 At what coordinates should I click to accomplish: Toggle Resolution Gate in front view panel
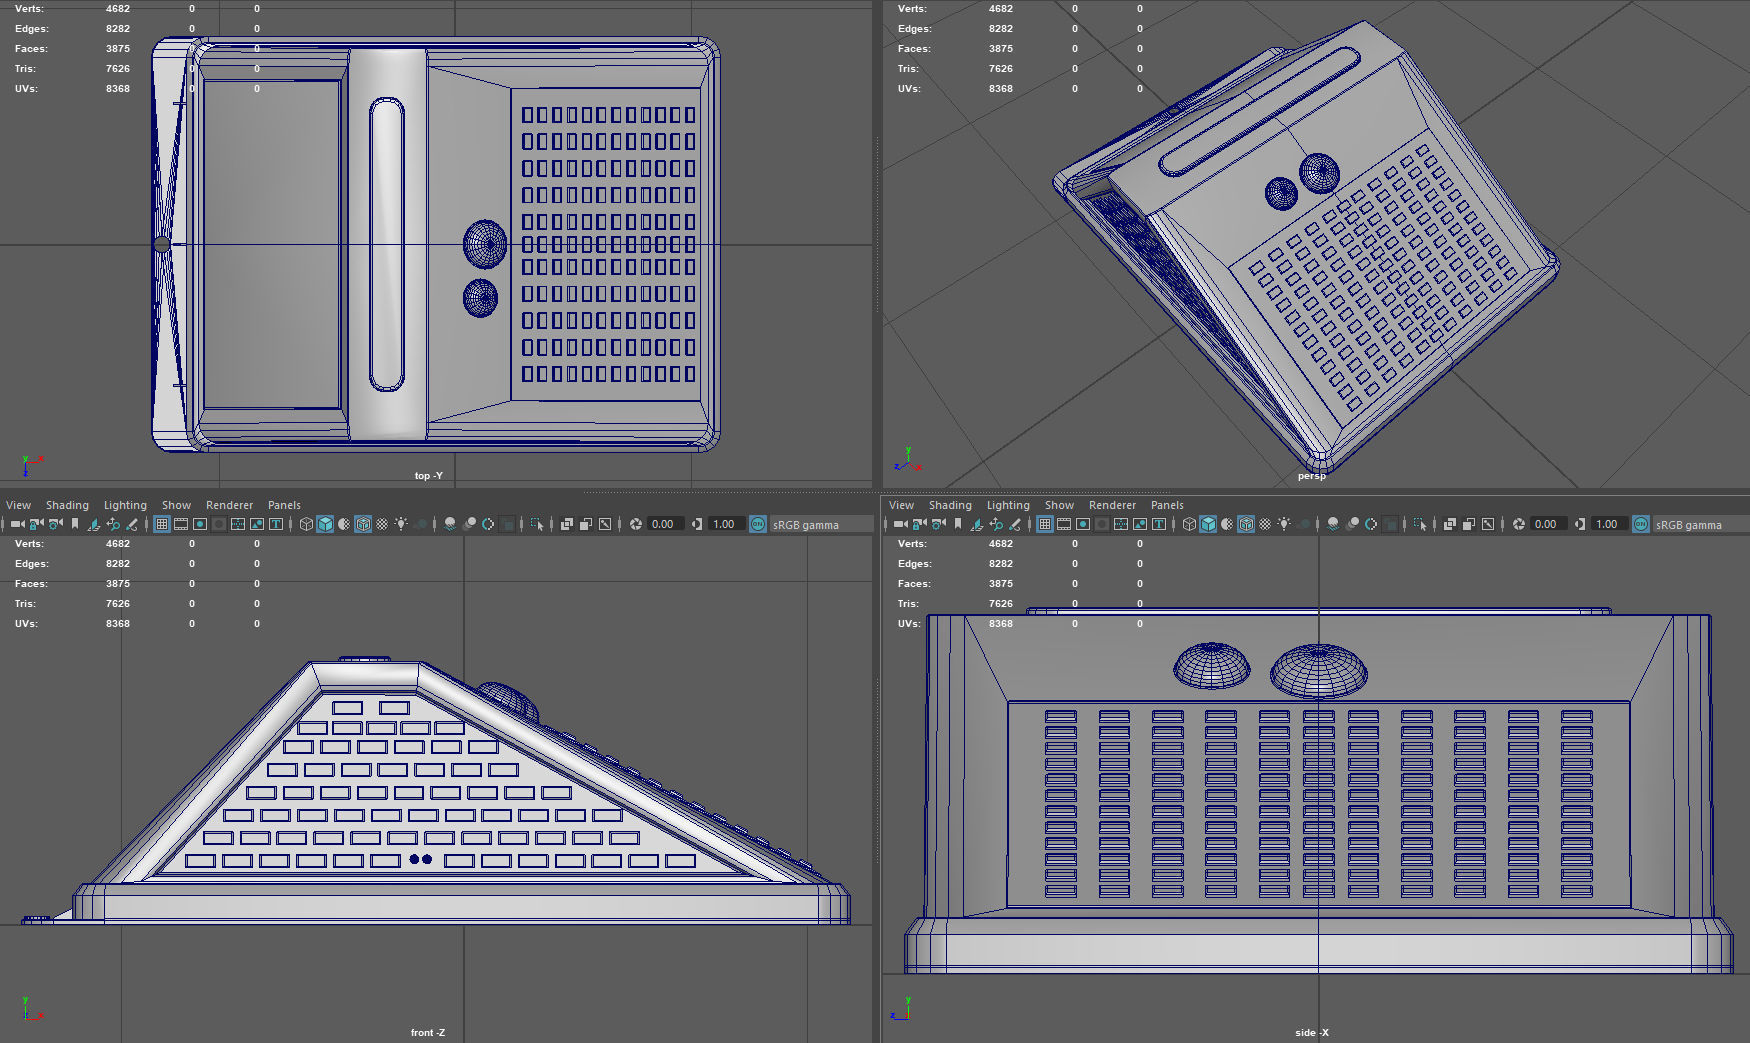[x=200, y=524]
